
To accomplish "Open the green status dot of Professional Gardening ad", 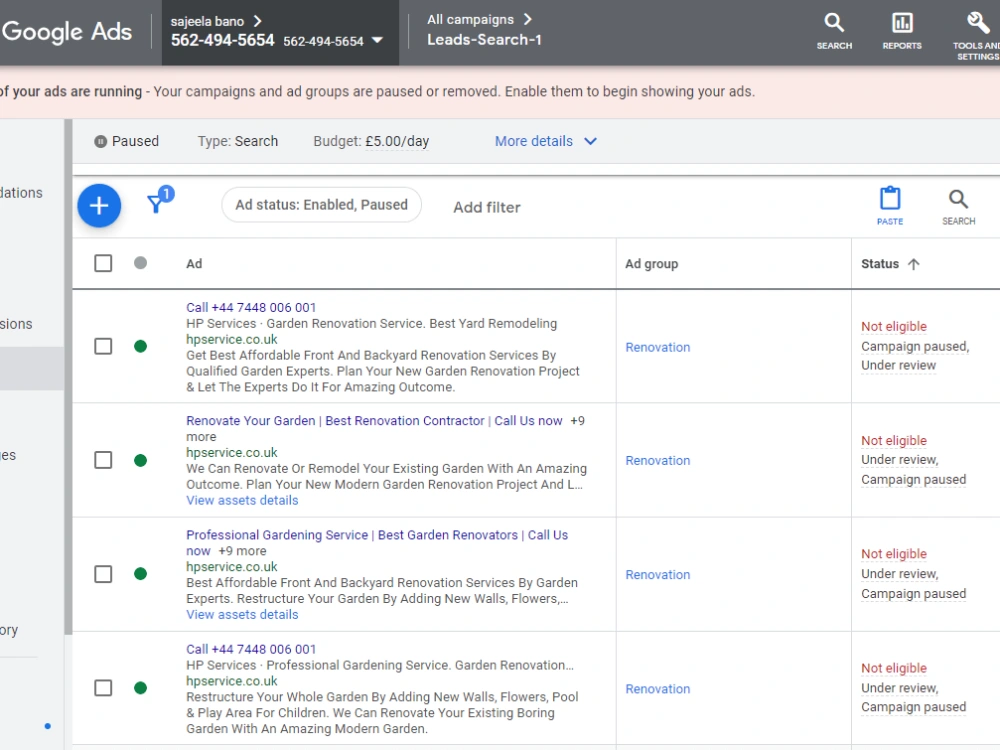I will coord(140,573).
